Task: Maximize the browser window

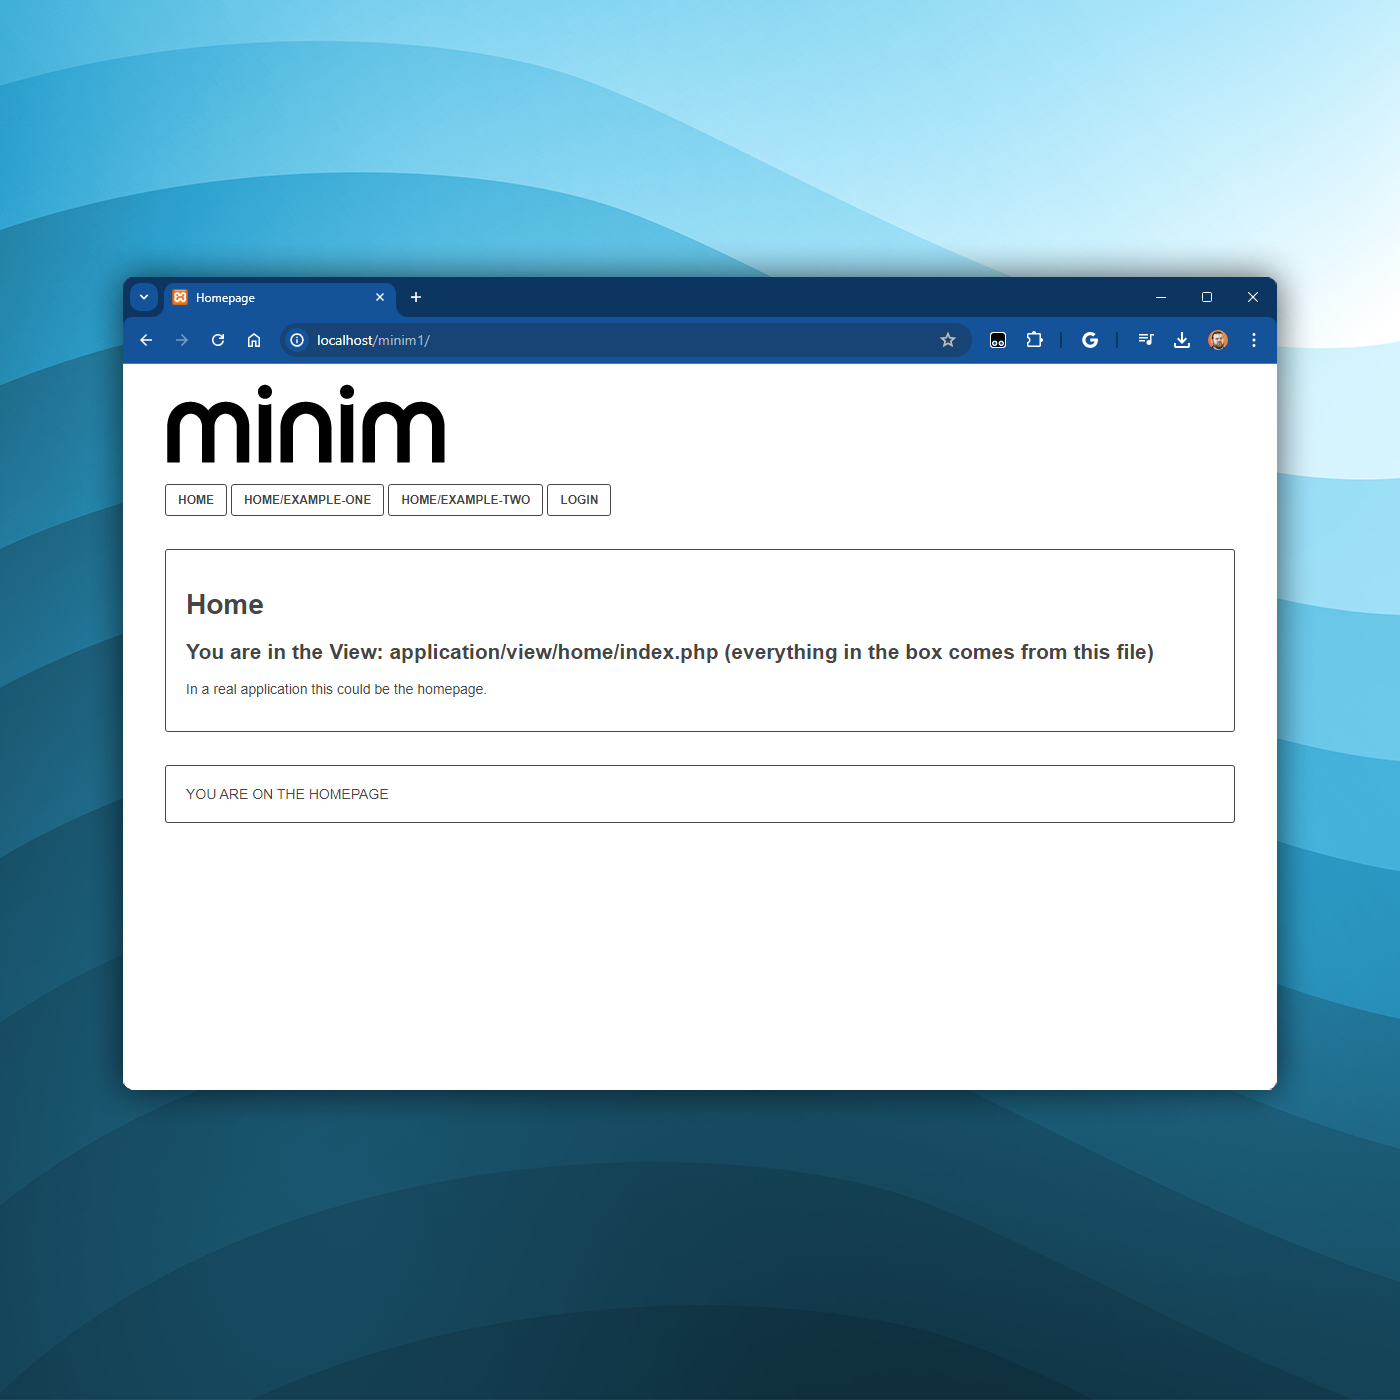Action: [1207, 297]
